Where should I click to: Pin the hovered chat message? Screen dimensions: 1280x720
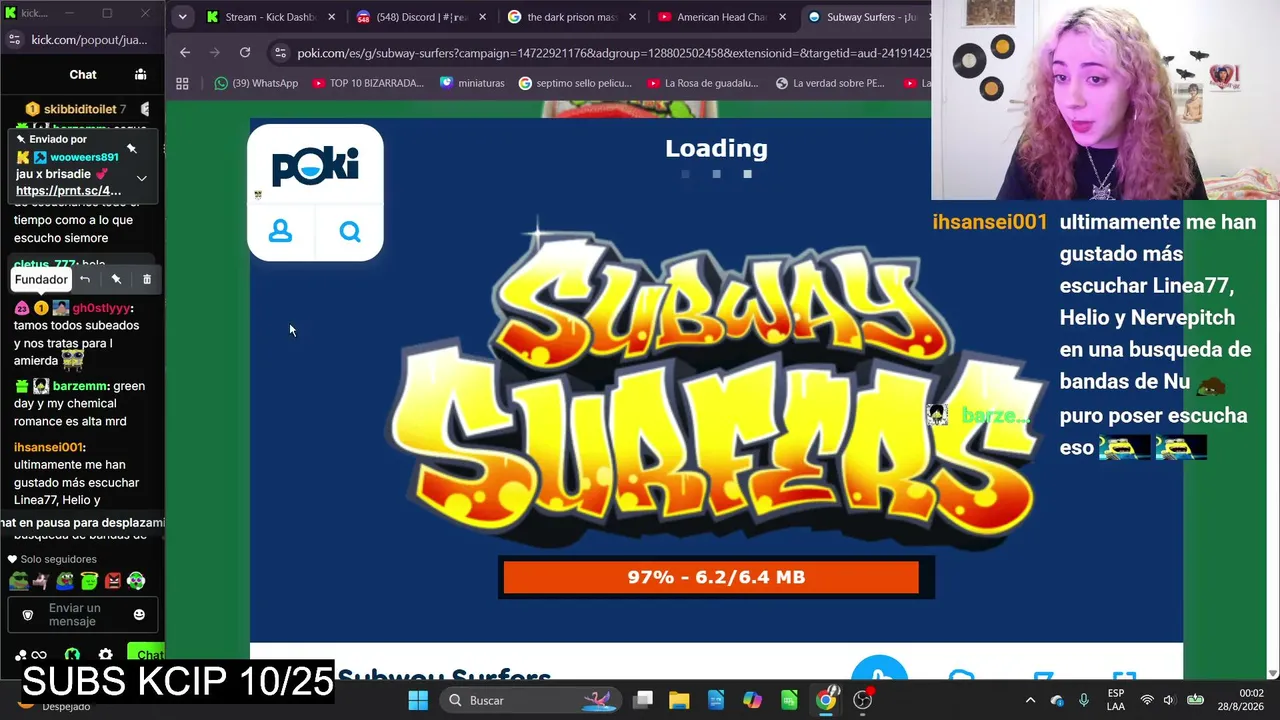point(116,279)
